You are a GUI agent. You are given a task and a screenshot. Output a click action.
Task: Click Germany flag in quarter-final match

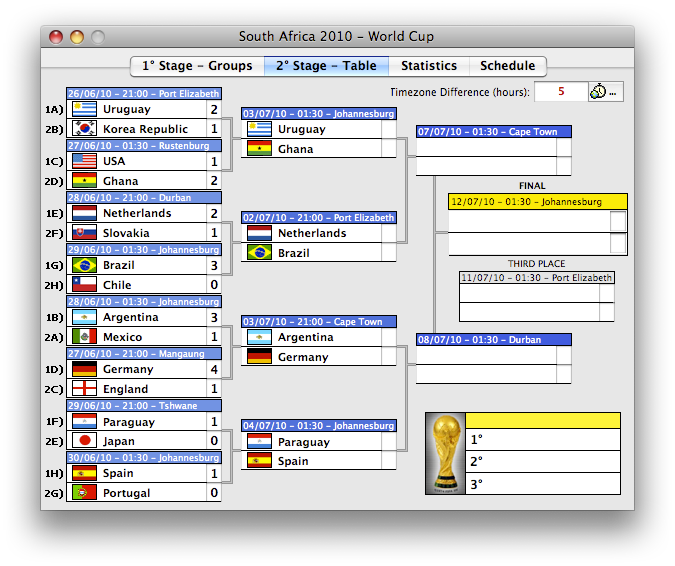coord(259,357)
